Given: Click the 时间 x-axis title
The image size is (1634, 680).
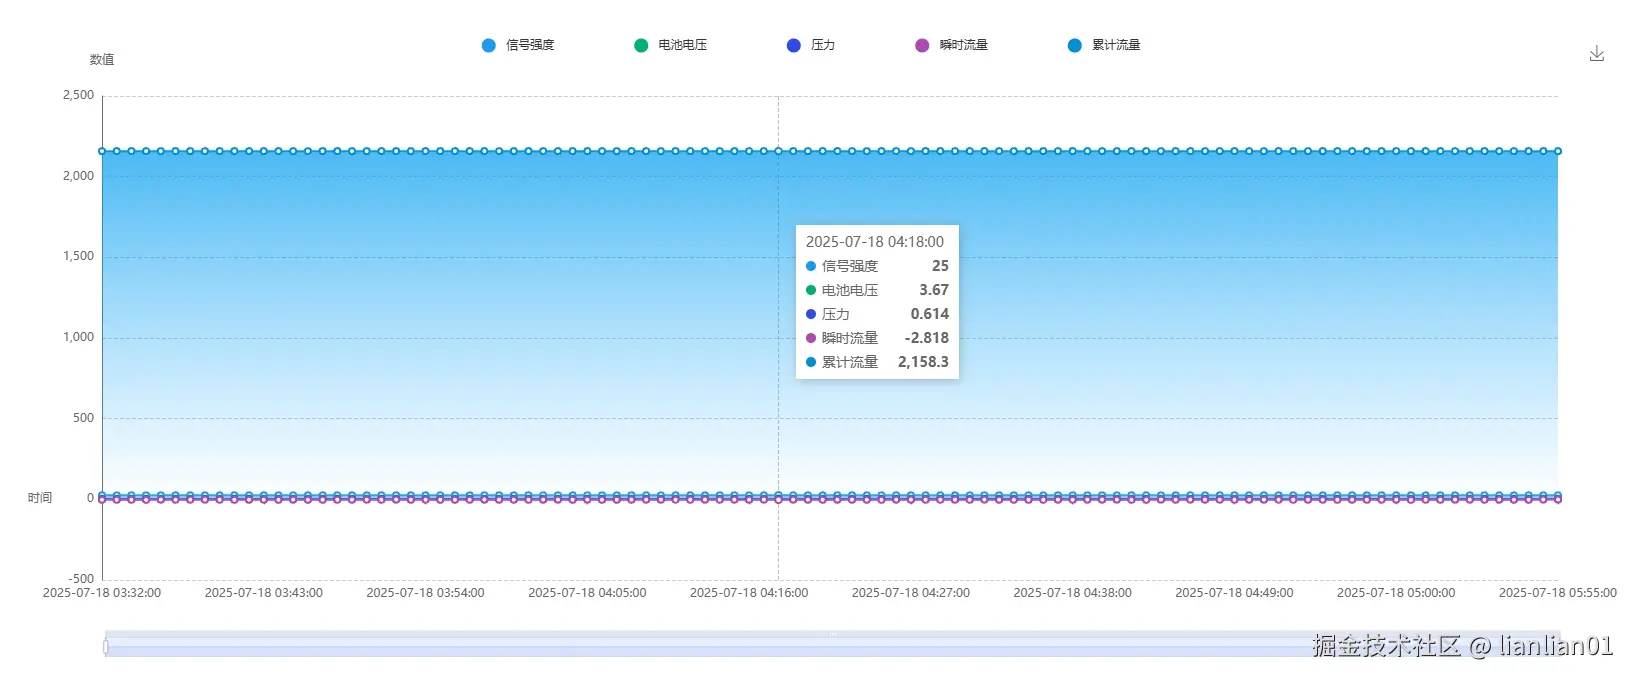Looking at the screenshot, I should (40, 498).
